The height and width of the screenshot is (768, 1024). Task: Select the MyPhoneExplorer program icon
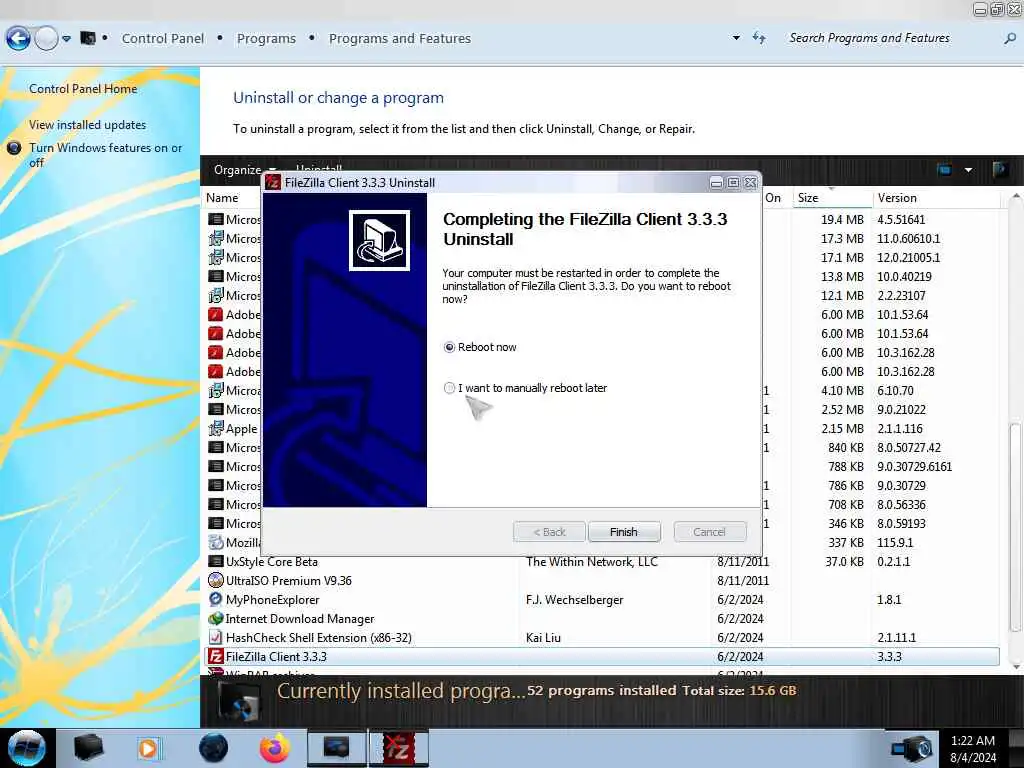pyautogui.click(x=216, y=600)
